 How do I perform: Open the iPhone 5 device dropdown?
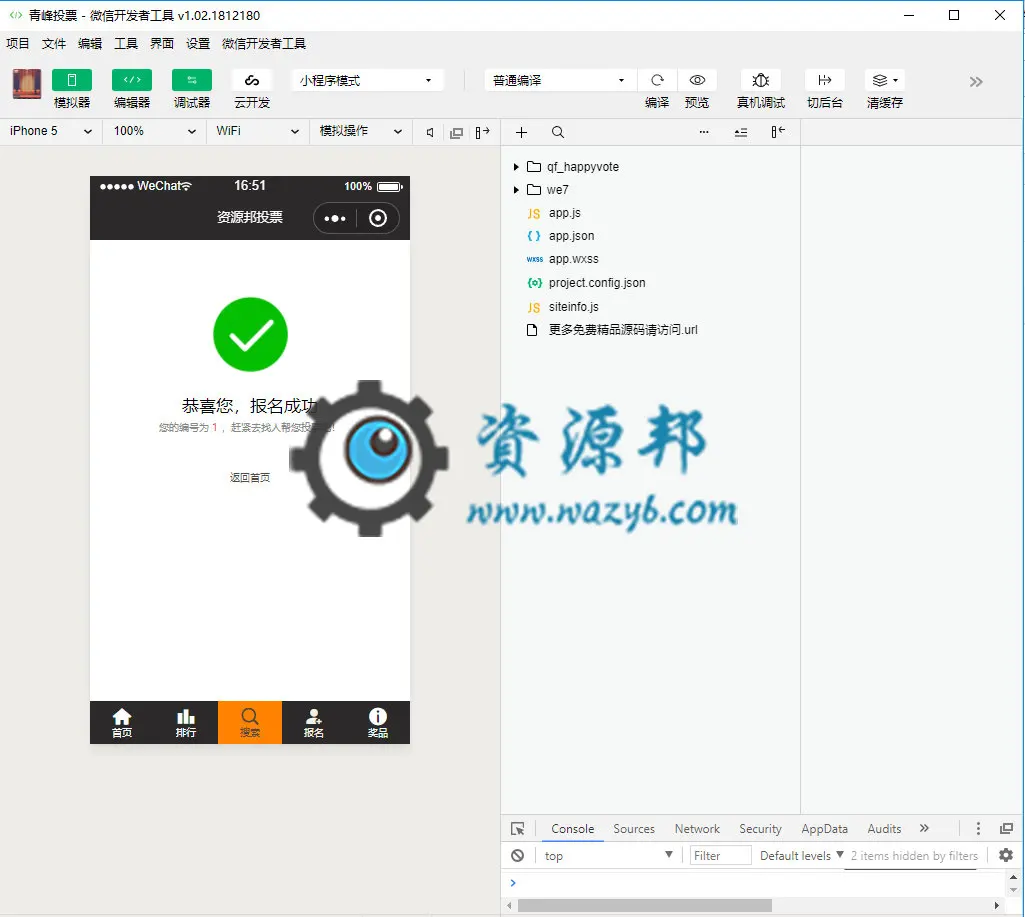pyautogui.click(x=50, y=131)
